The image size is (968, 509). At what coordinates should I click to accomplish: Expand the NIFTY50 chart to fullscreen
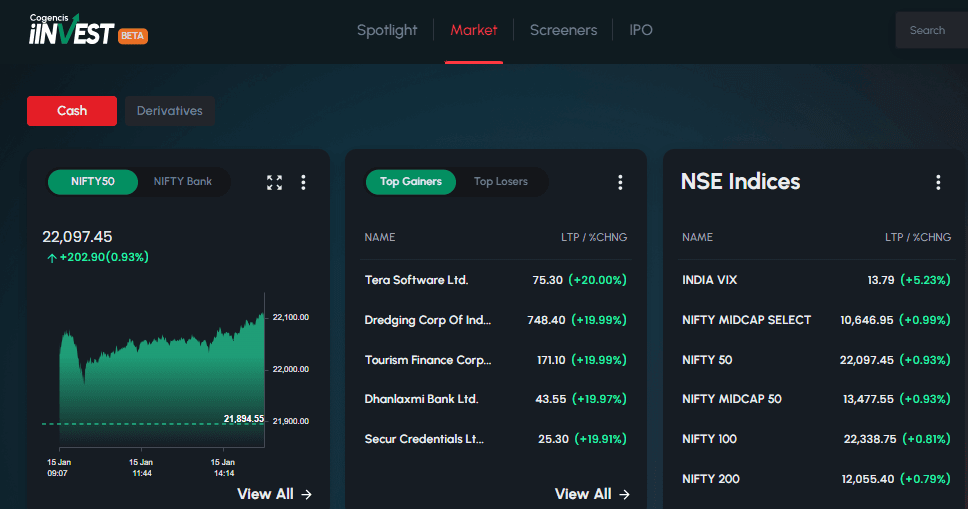tap(274, 182)
